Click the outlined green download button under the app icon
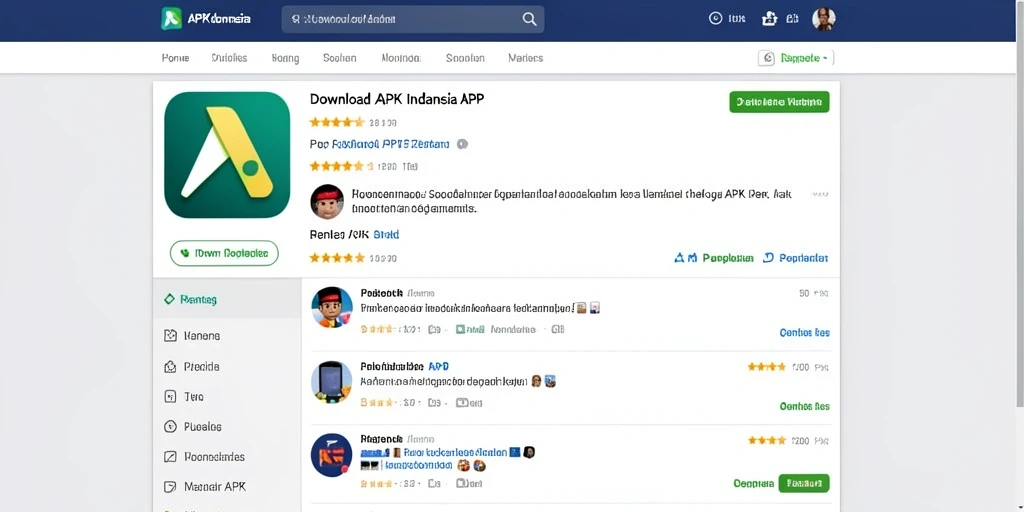The width and height of the screenshot is (1024, 512). pyautogui.click(x=224, y=253)
